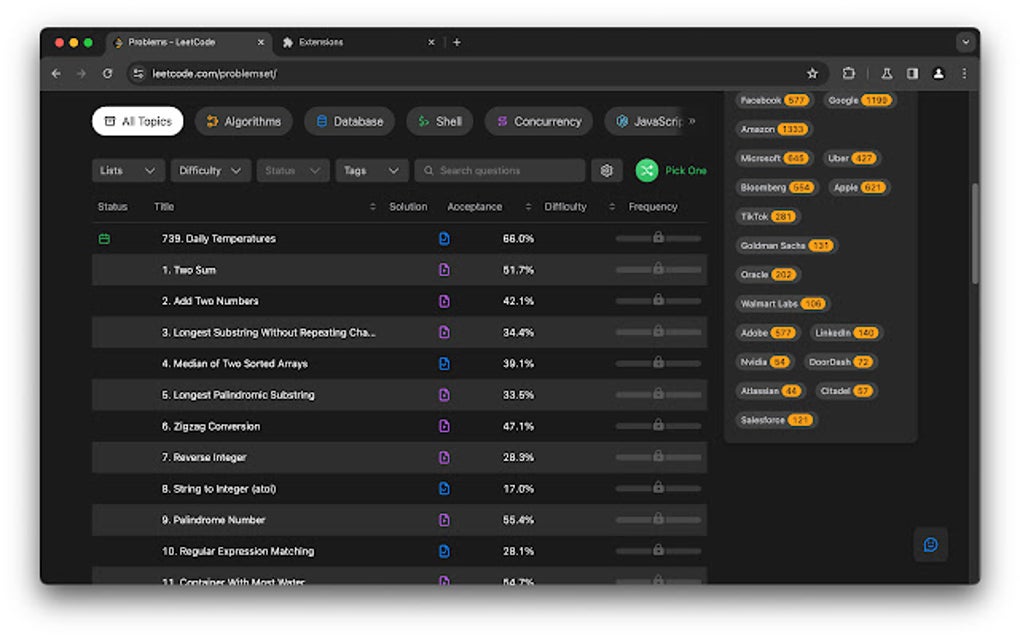Click the frequency bar for Daily Temperatures
Screen dimensions: 1020x638
(657, 238)
